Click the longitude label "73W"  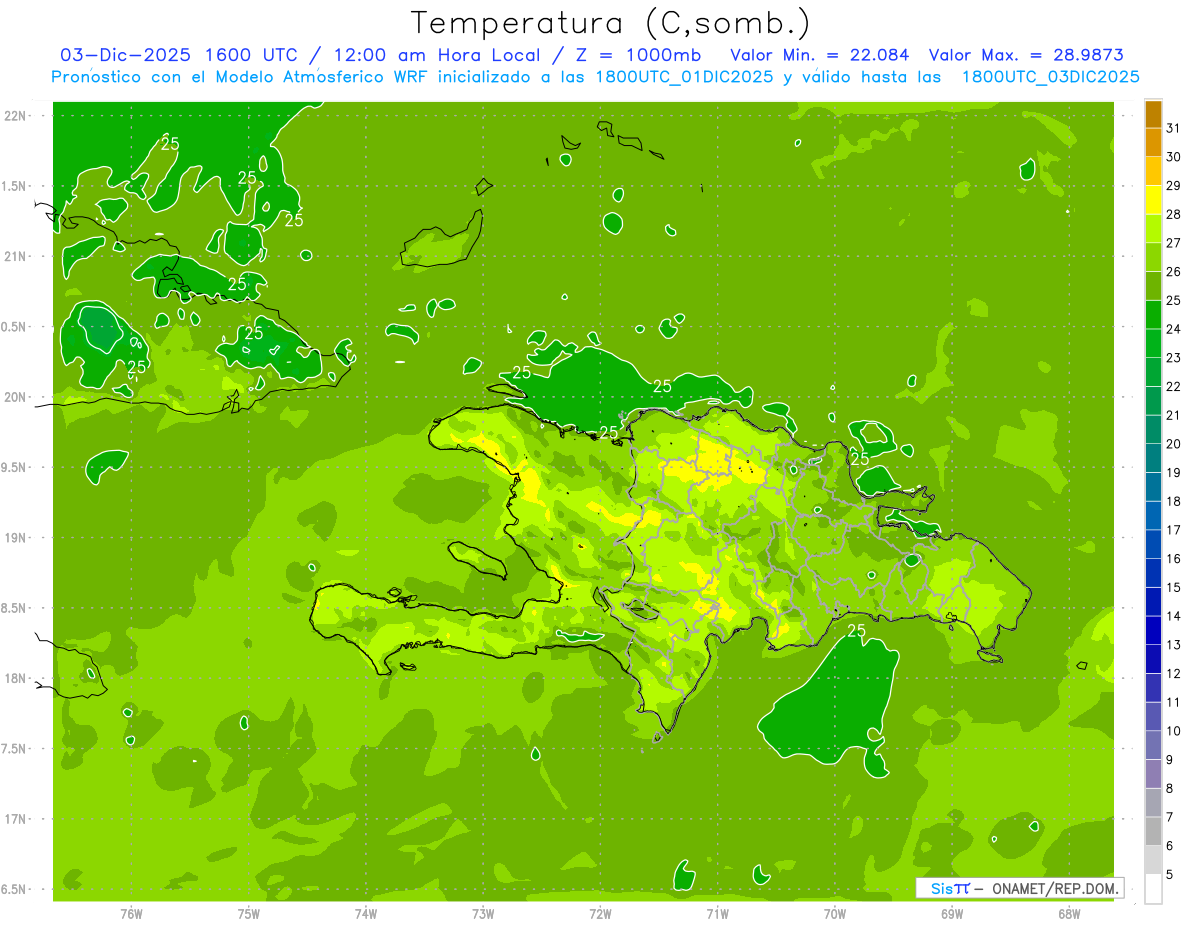[483, 913]
